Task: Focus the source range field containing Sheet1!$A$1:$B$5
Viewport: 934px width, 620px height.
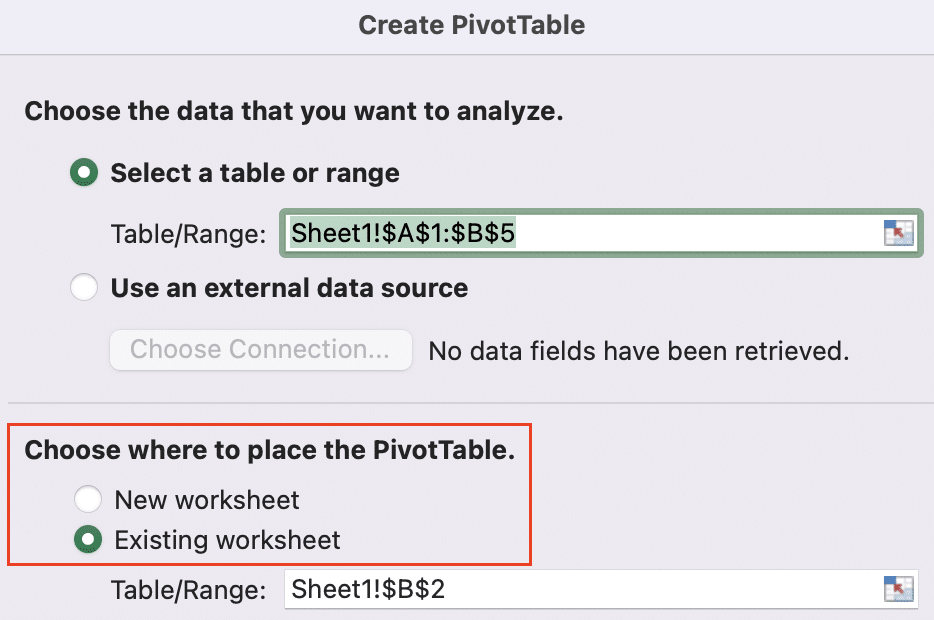Action: tap(601, 233)
